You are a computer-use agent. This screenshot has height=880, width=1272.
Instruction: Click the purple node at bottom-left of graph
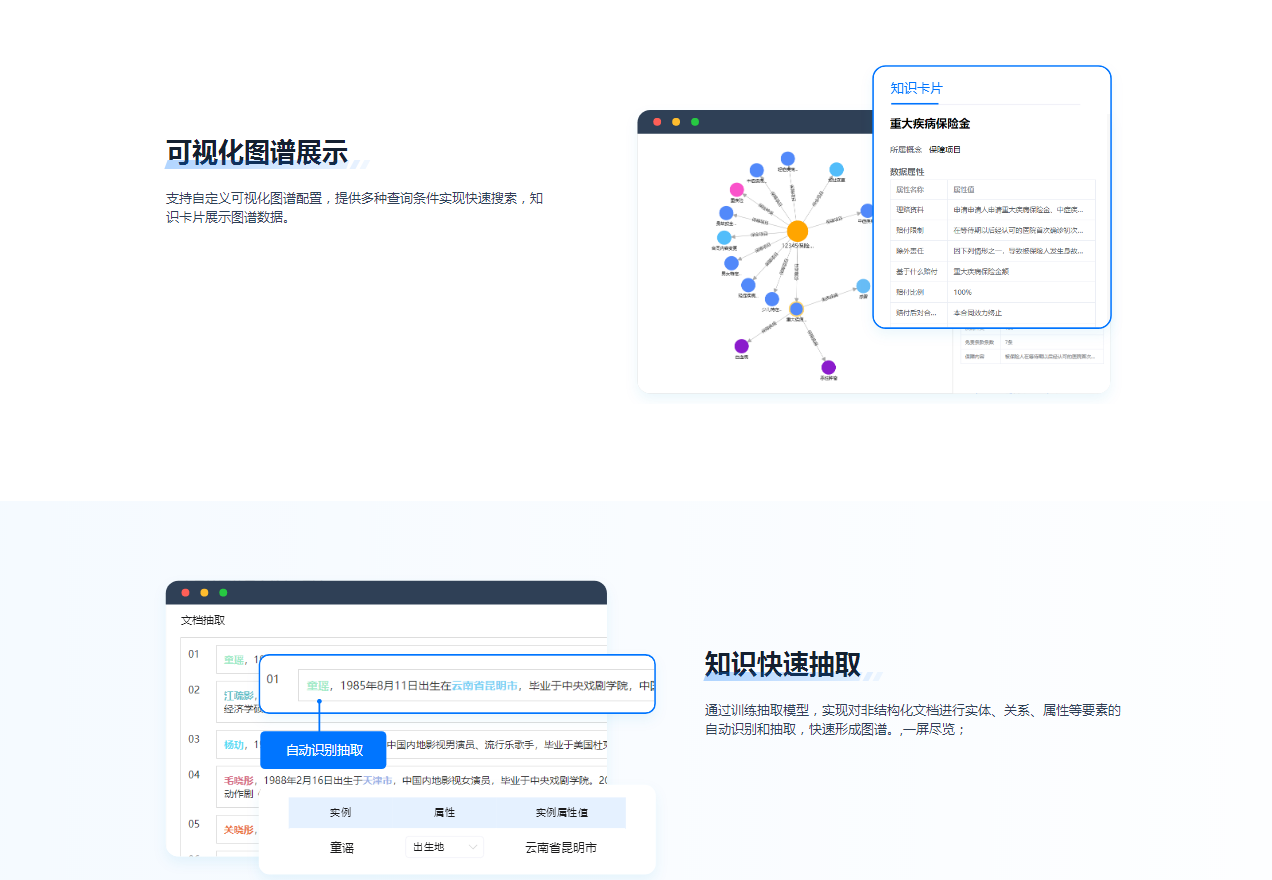pyautogui.click(x=741, y=346)
